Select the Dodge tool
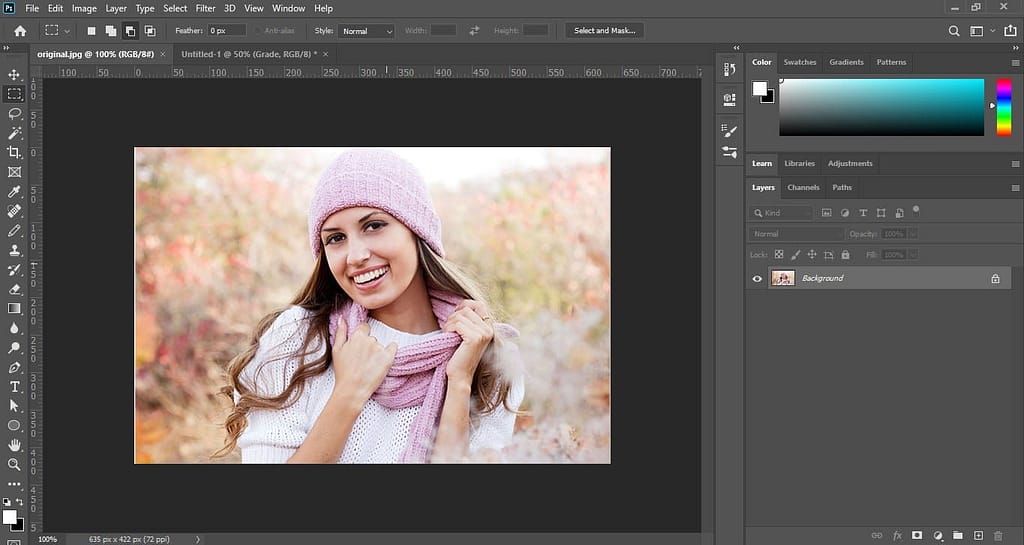The width and height of the screenshot is (1024, 545). point(14,347)
